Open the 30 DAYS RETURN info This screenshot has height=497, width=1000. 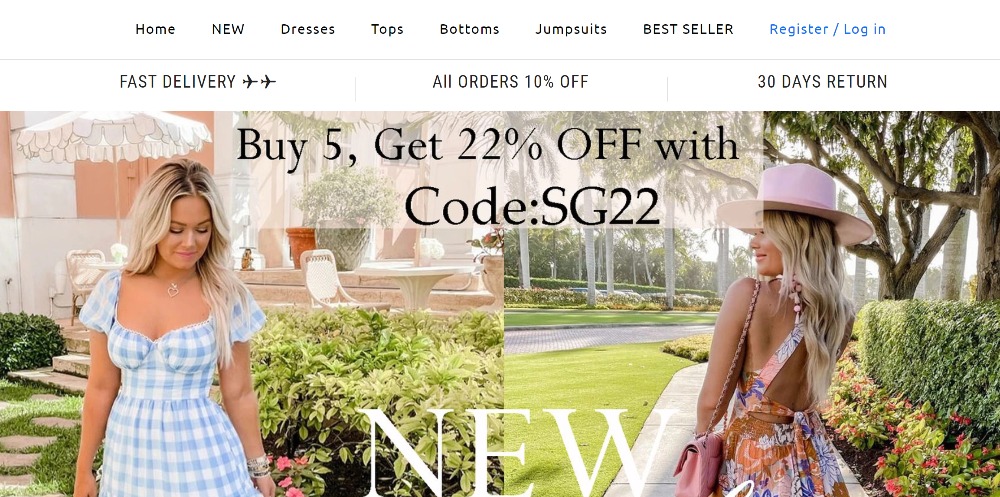[x=822, y=82]
